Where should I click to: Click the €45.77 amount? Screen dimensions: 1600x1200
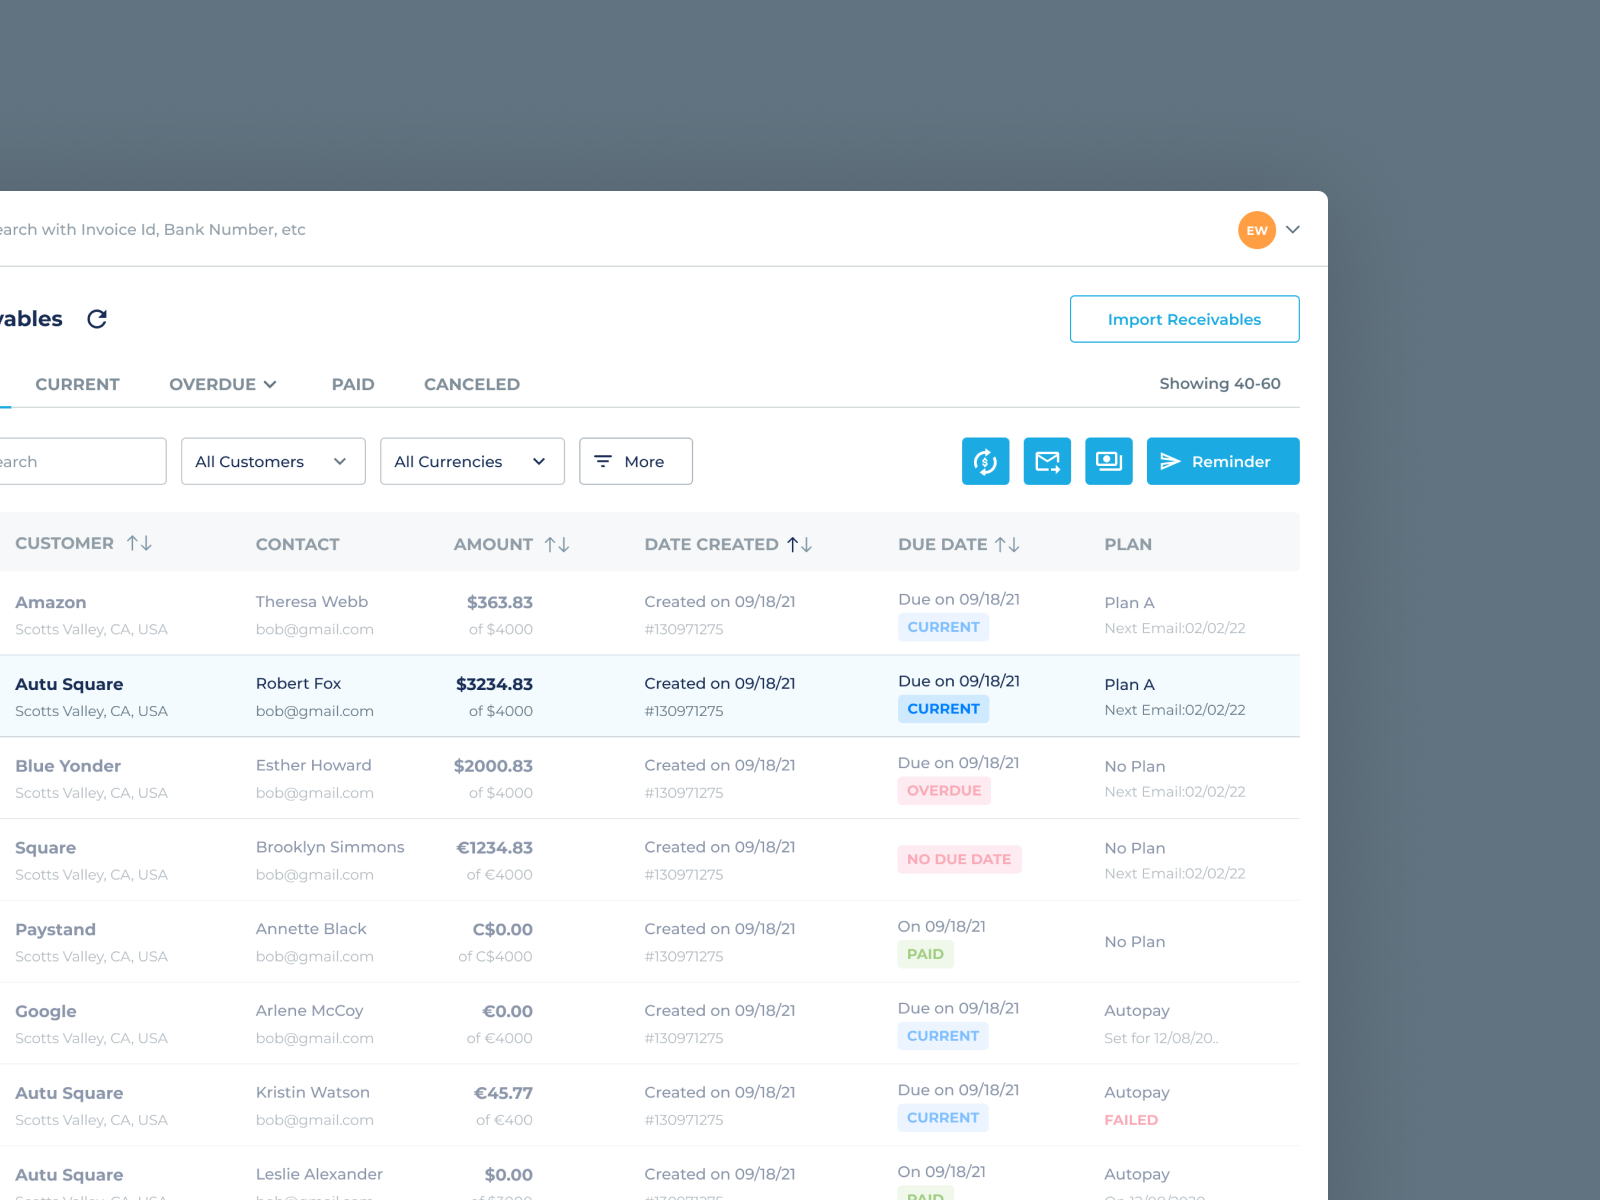coord(503,1093)
